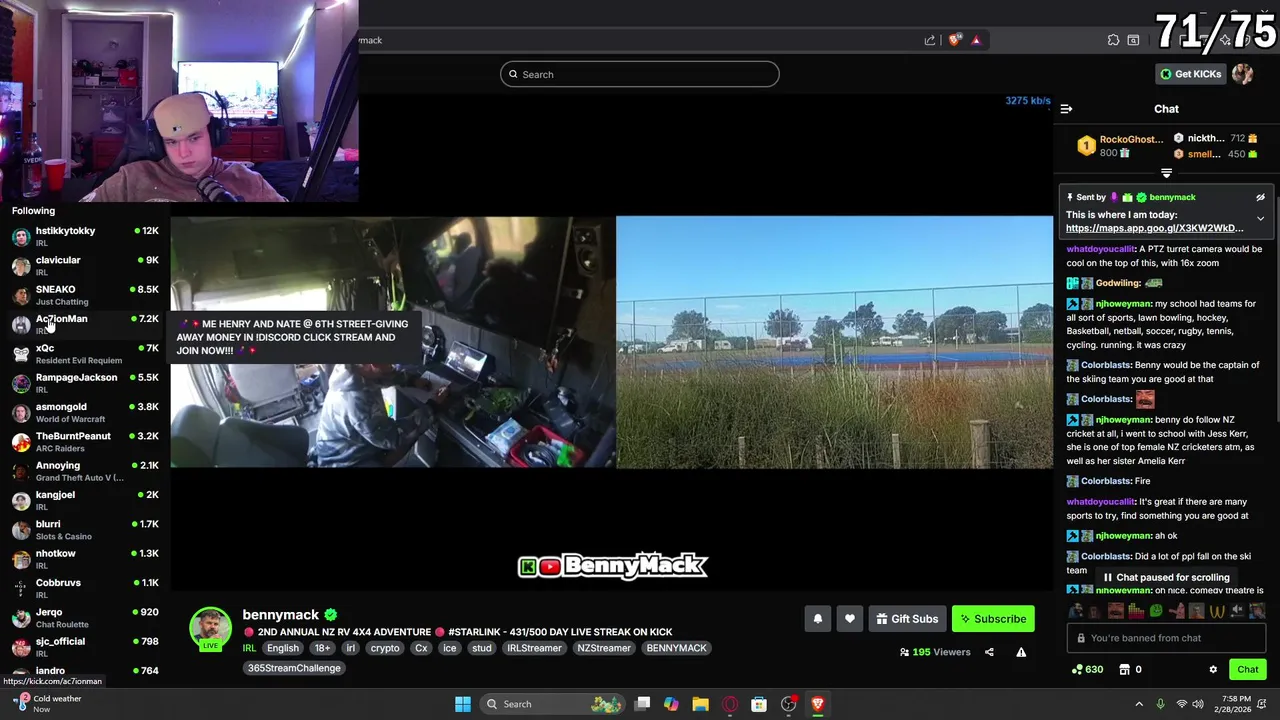Select the IRLStreamer tag
Image resolution: width=1280 pixels, height=720 pixels.
(534, 648)
